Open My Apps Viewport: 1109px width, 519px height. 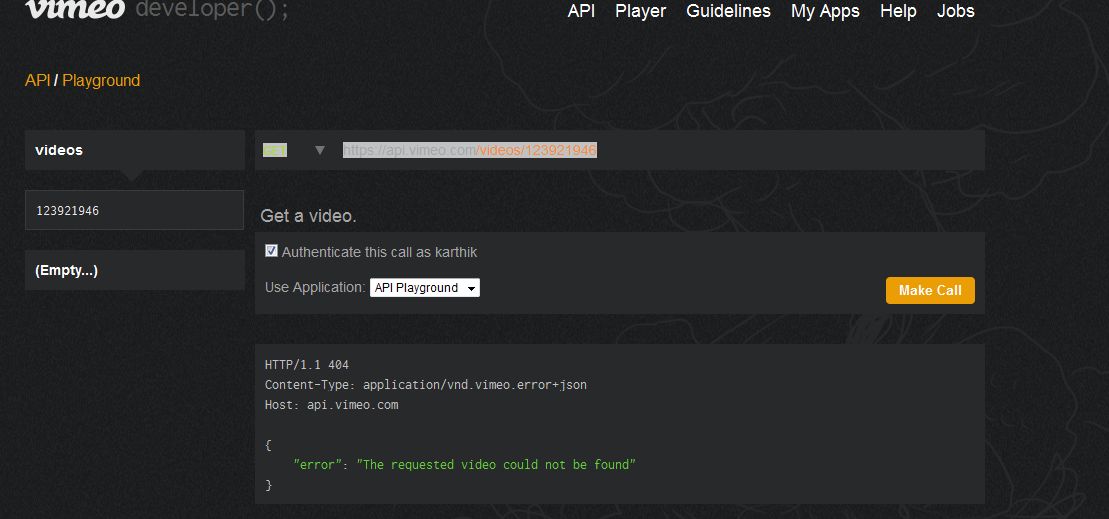825,11
